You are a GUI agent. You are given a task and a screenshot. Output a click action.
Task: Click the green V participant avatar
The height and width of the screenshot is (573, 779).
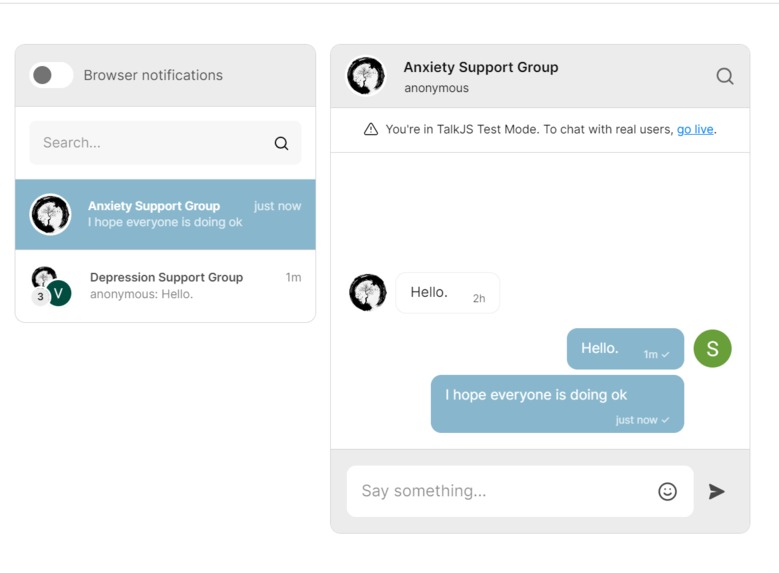click(x=59, y=293)
